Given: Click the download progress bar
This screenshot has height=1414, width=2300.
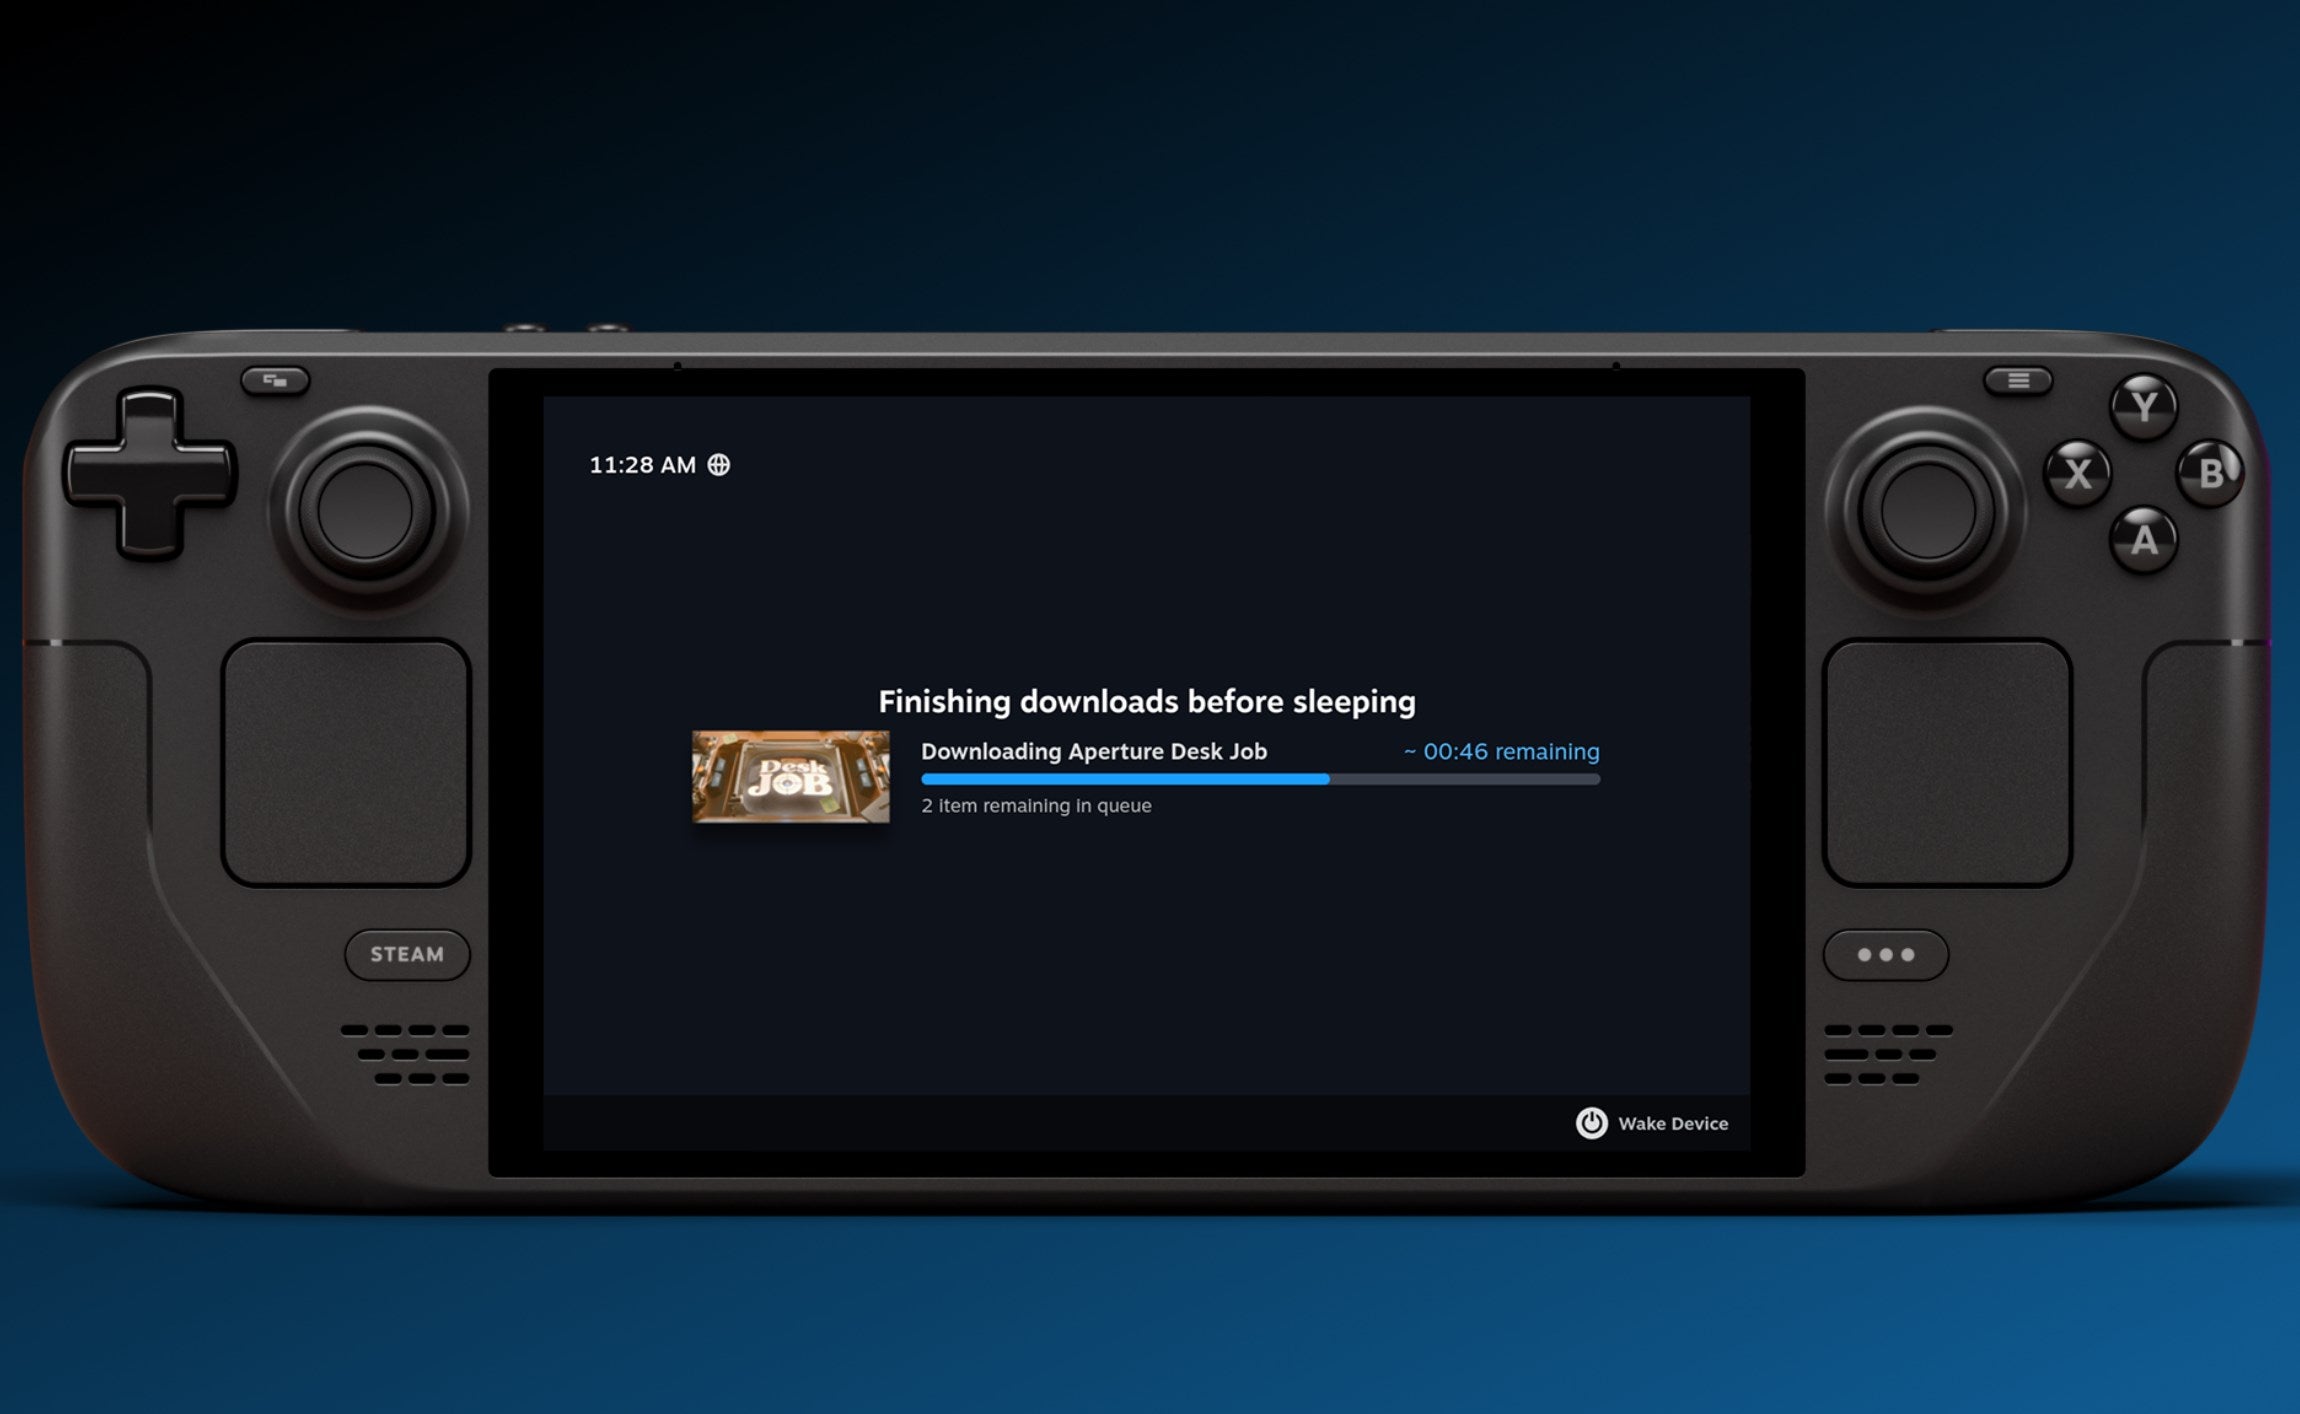Looking at the screenshot, I should (1260, 779).
